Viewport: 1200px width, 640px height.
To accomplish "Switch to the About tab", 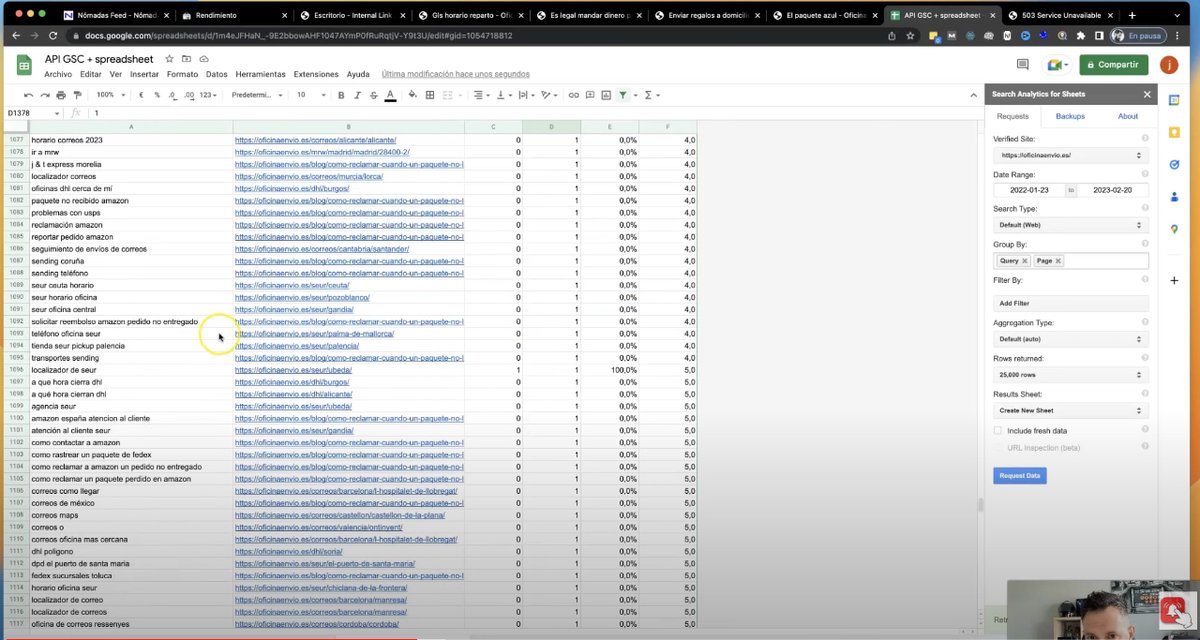I will coord(1127,116).
